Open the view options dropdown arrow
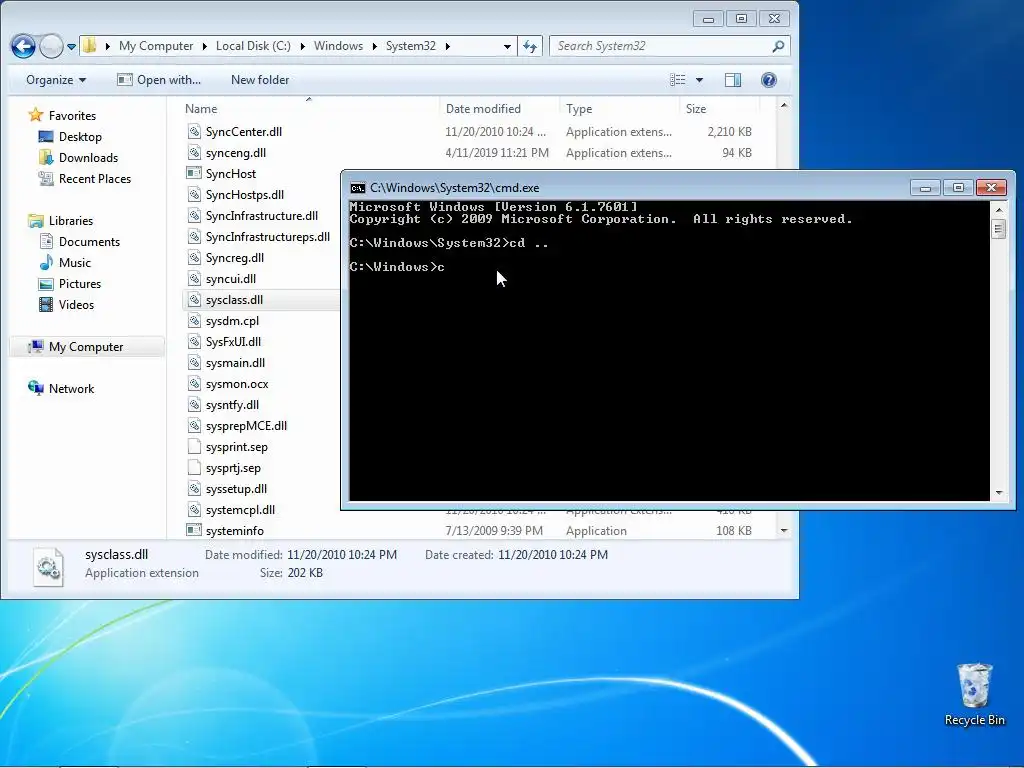 699,80
